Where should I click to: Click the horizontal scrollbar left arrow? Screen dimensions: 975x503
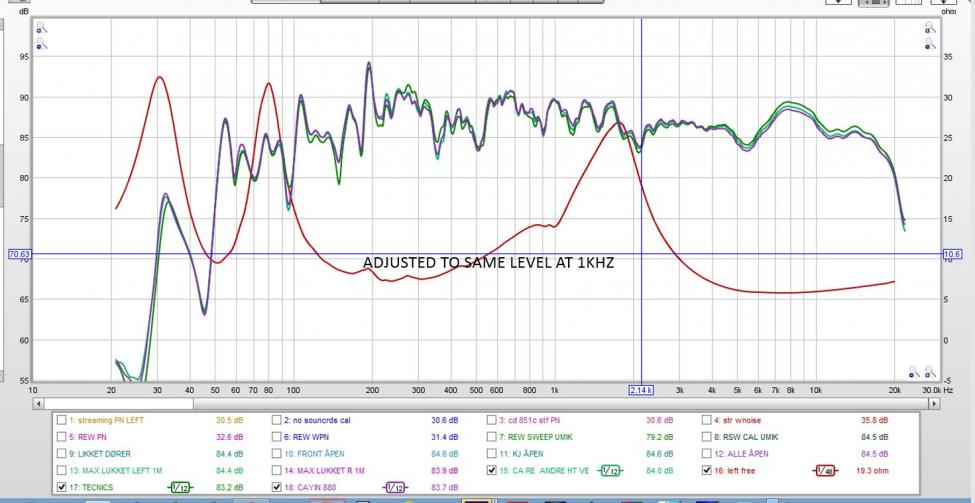[39, 404]
